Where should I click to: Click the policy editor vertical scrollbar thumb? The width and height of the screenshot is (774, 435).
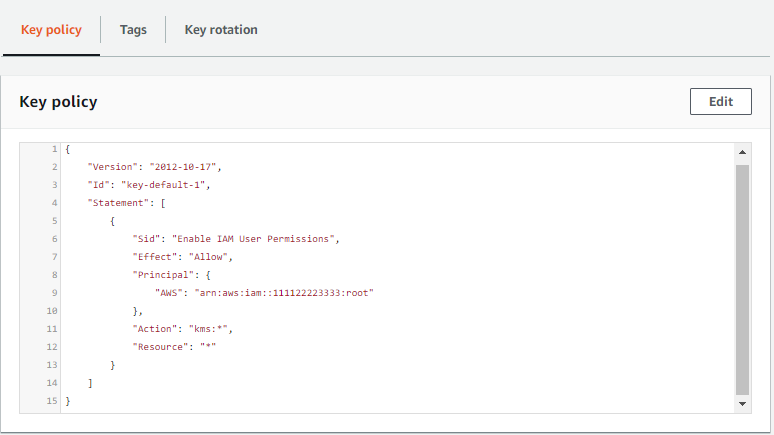point(742,278)
